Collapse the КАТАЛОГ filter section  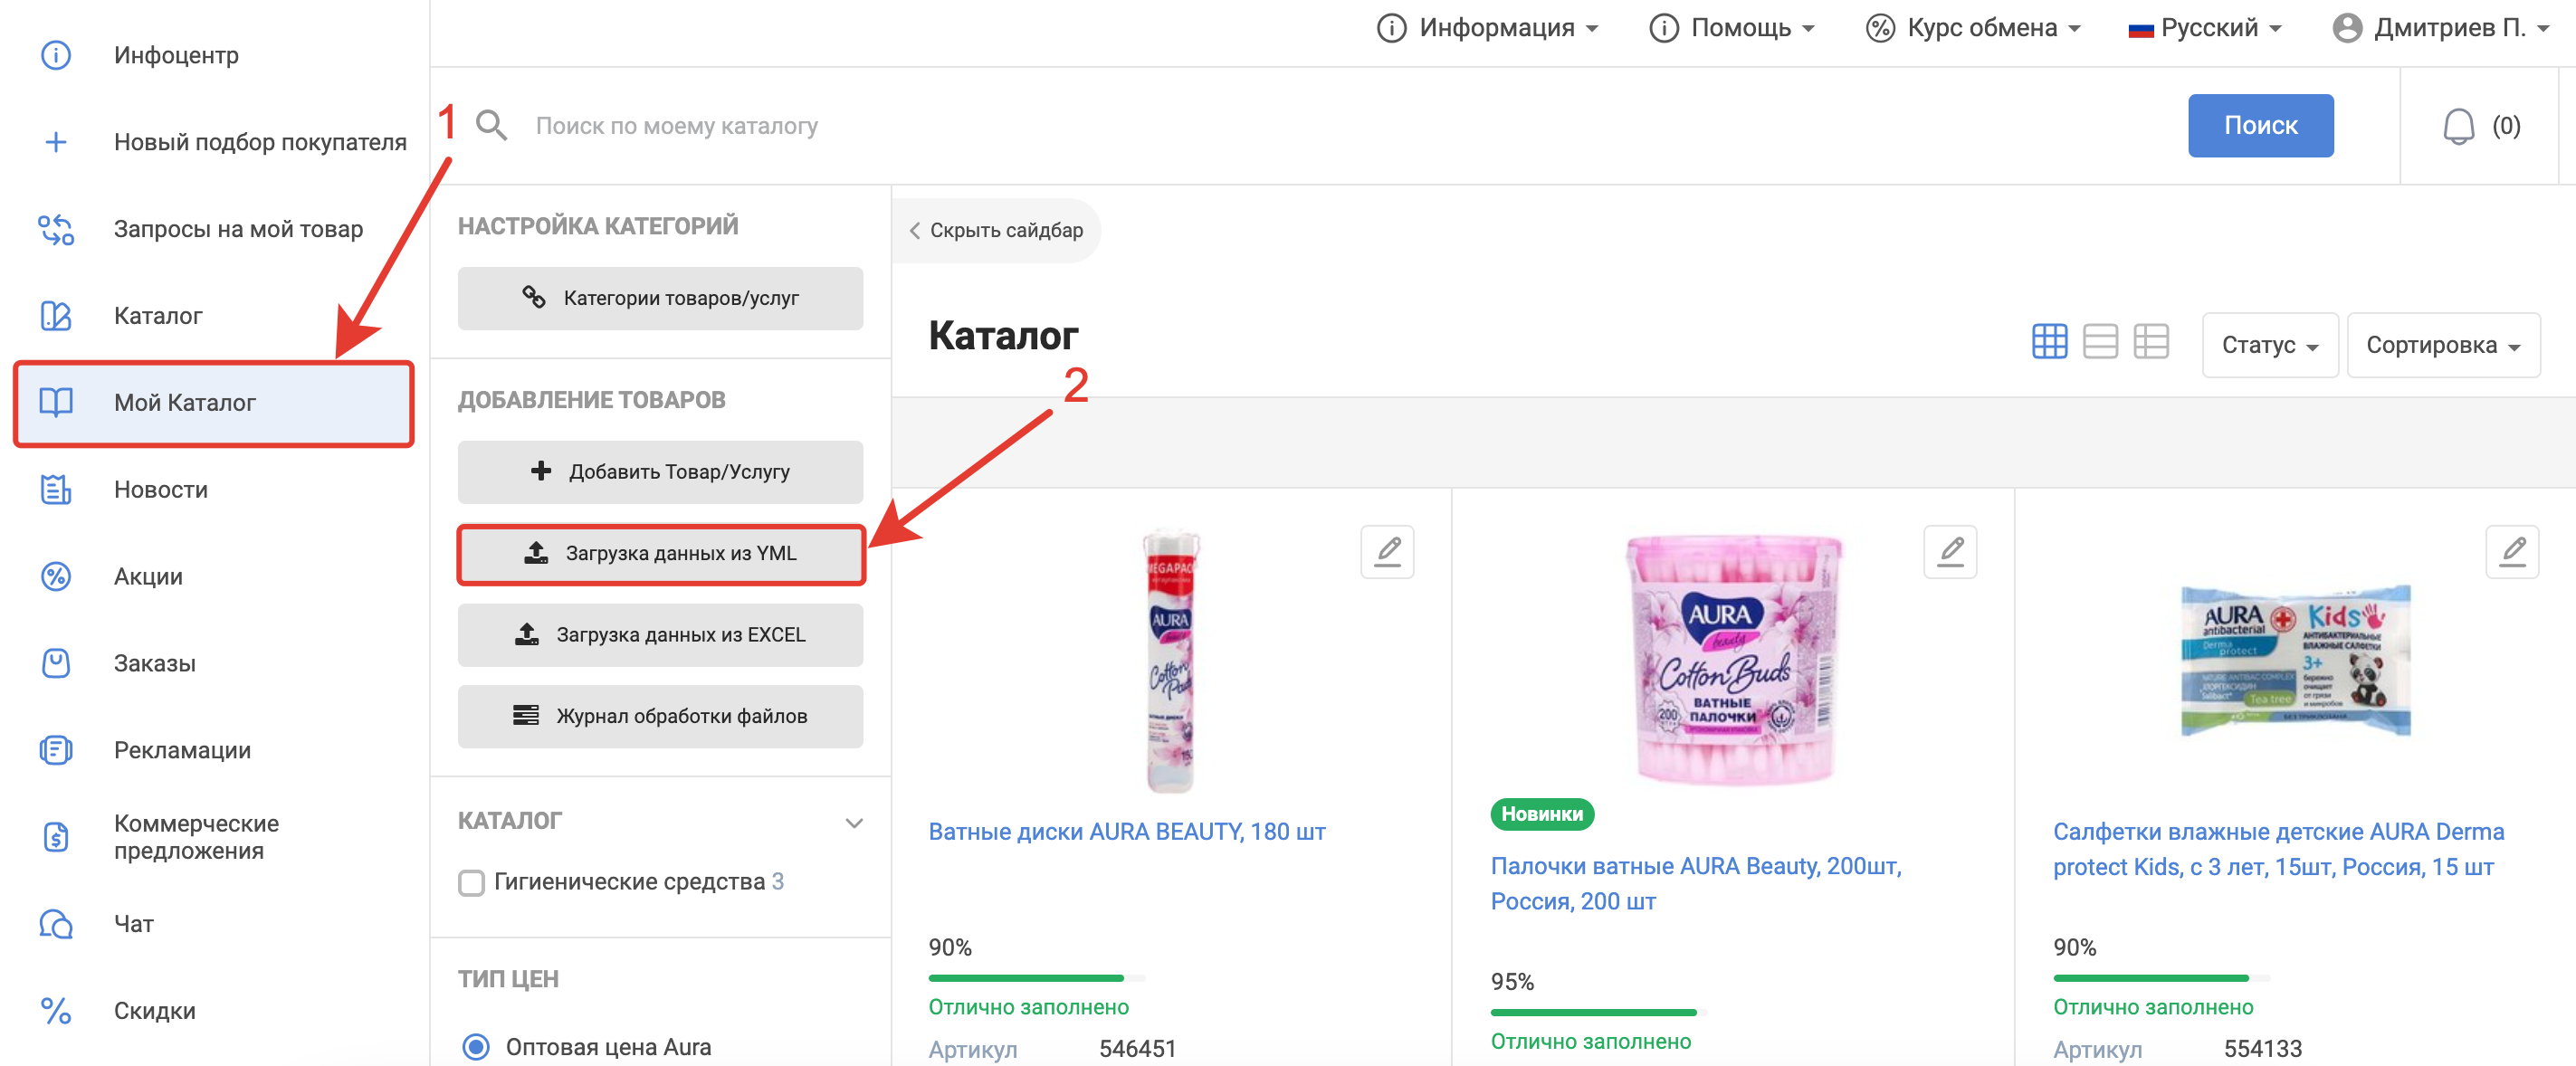pyautogui.click(x=853, y=822)
